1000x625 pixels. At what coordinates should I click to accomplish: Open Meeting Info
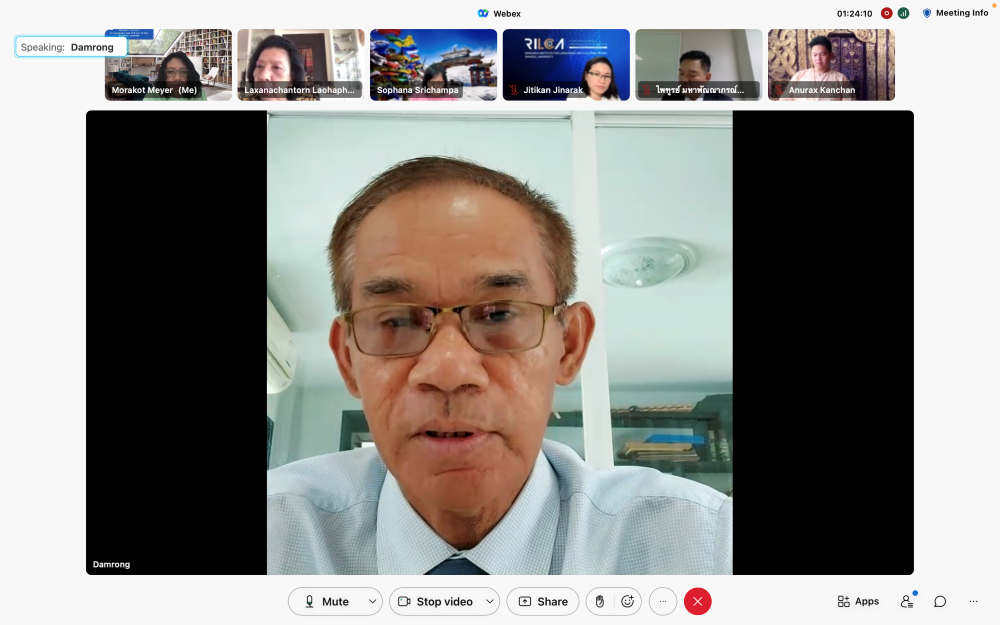[x=955, y=13]
